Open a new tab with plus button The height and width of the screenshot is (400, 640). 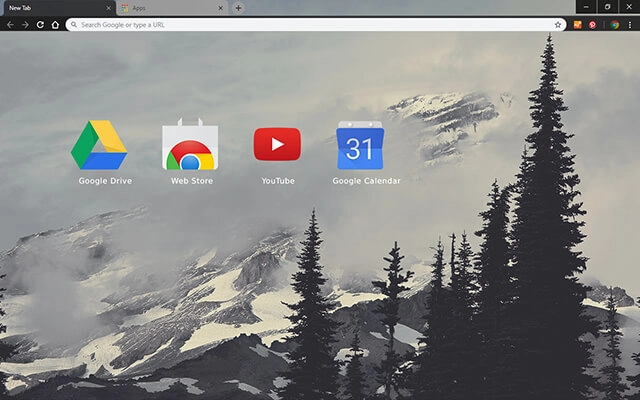238,8
